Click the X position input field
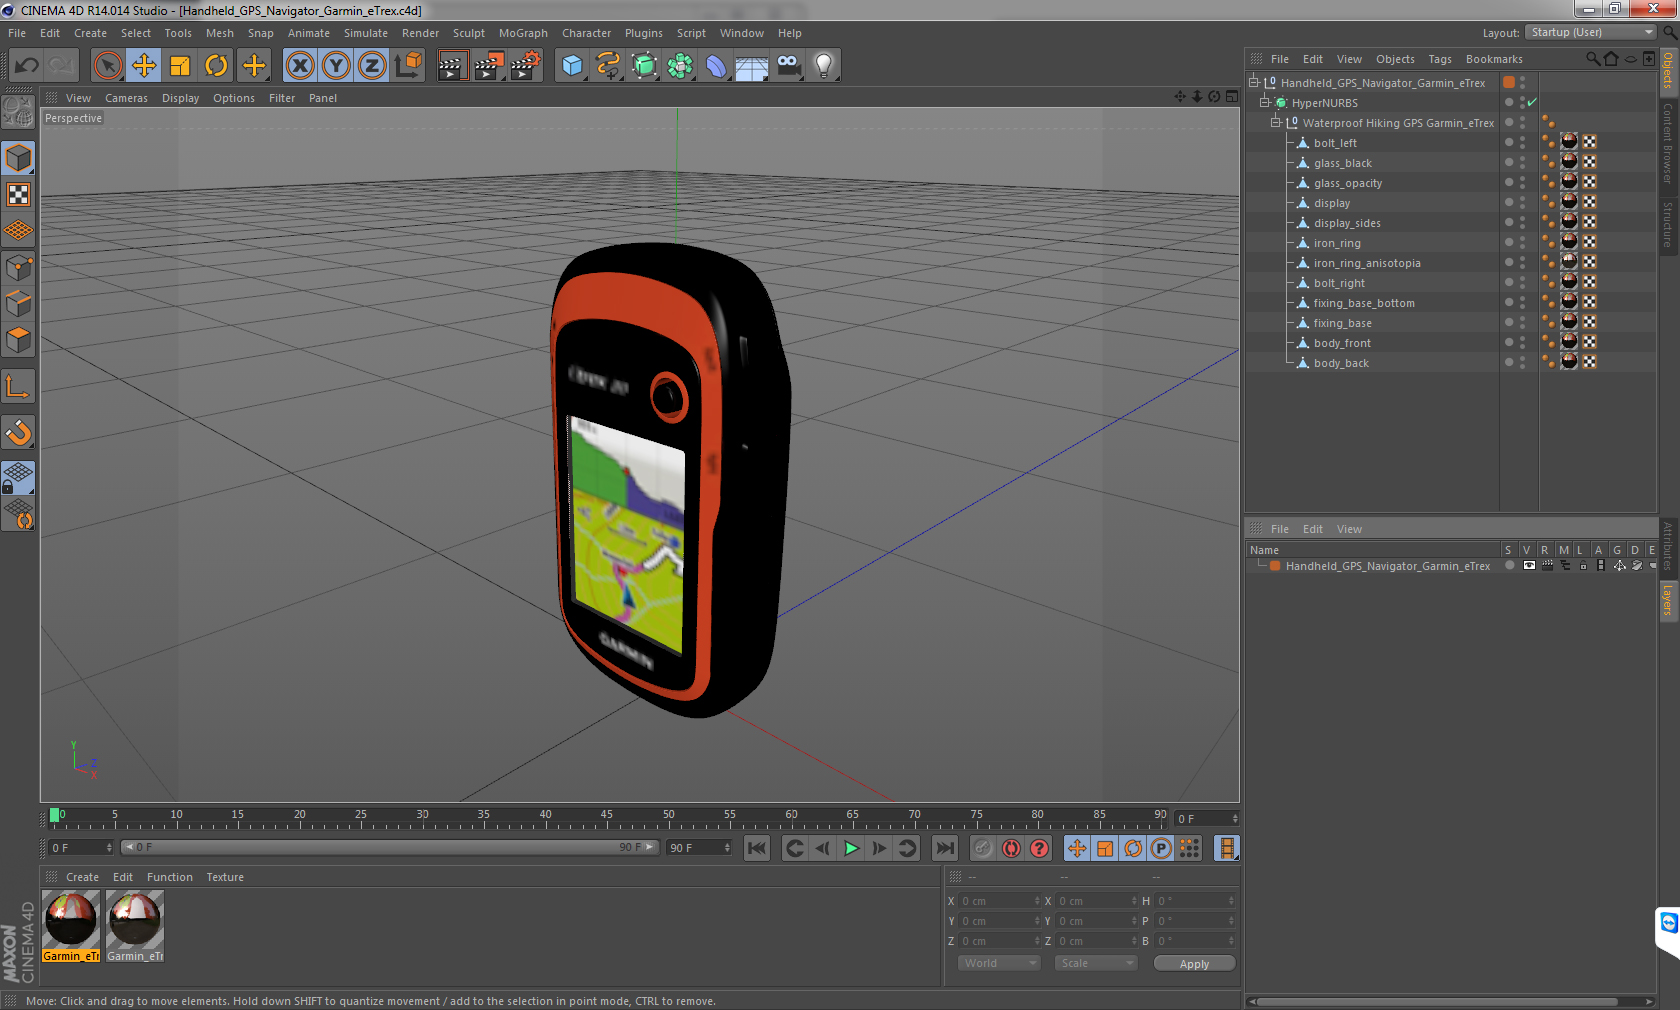The height and width of the screenshot is (1010, 1680). pos(999,901)
